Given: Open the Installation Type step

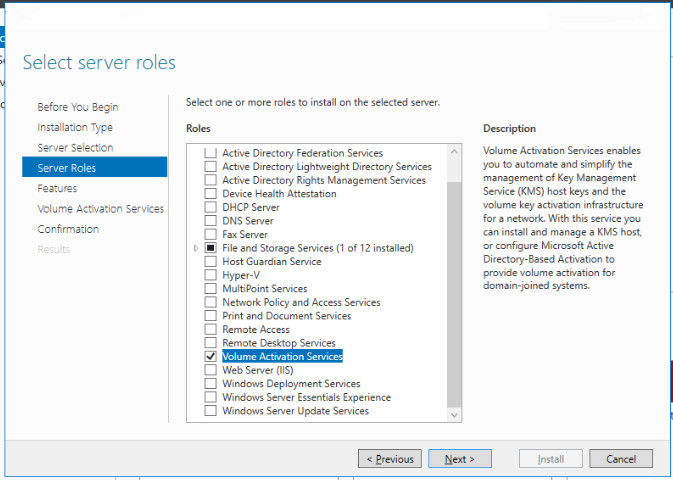Looking at the screenshot, I should tap(75, 127).
